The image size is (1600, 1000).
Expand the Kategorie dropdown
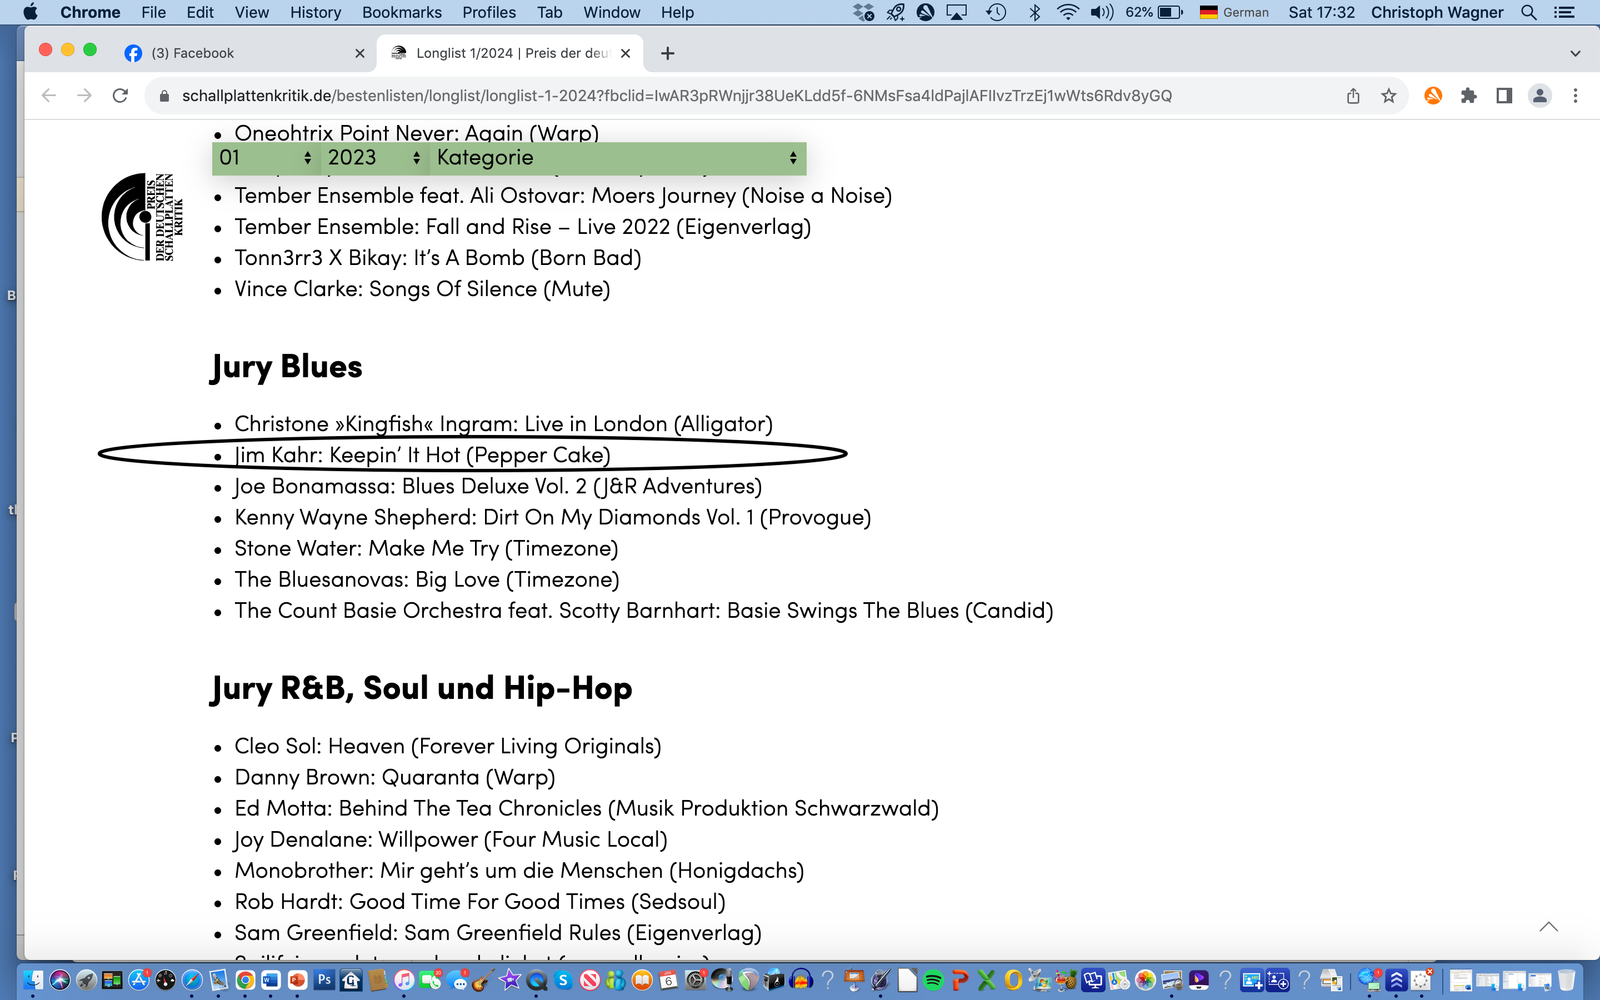[616, 158]
